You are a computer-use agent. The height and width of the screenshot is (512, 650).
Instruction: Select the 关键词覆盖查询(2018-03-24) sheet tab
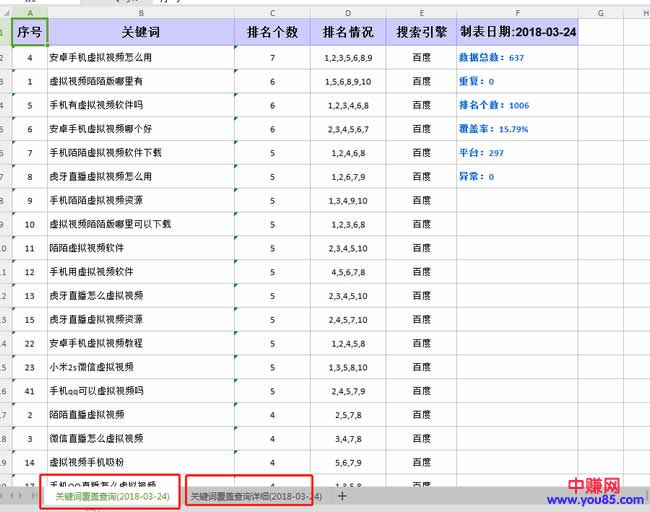112,496
